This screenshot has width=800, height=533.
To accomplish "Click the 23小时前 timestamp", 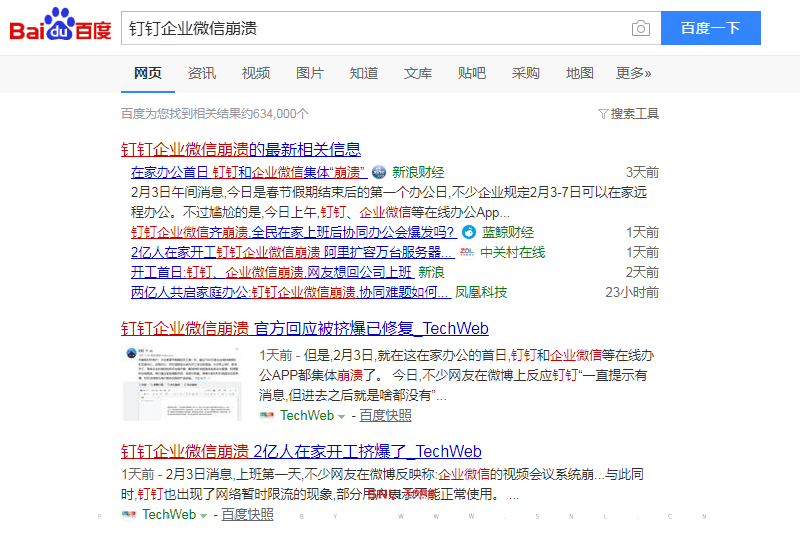I will (x=632, y=292).
